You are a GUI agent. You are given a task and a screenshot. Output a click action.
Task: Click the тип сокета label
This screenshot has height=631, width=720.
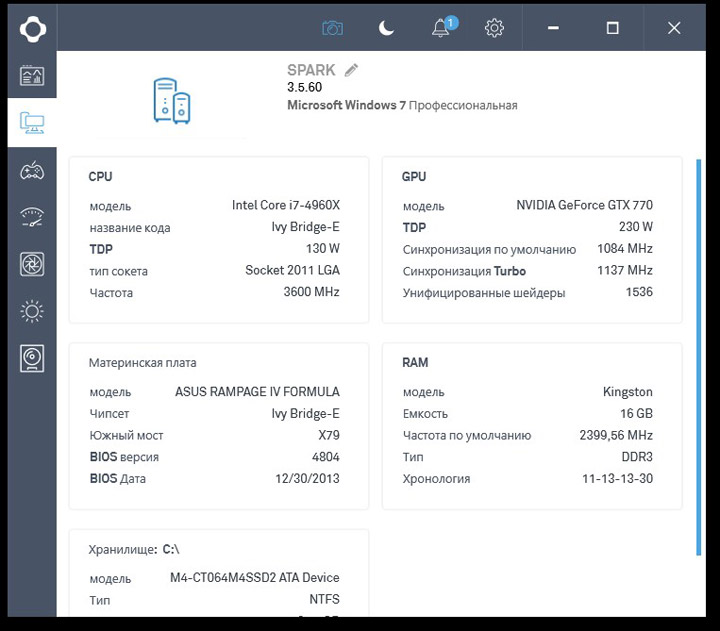(x=118, y=271)
